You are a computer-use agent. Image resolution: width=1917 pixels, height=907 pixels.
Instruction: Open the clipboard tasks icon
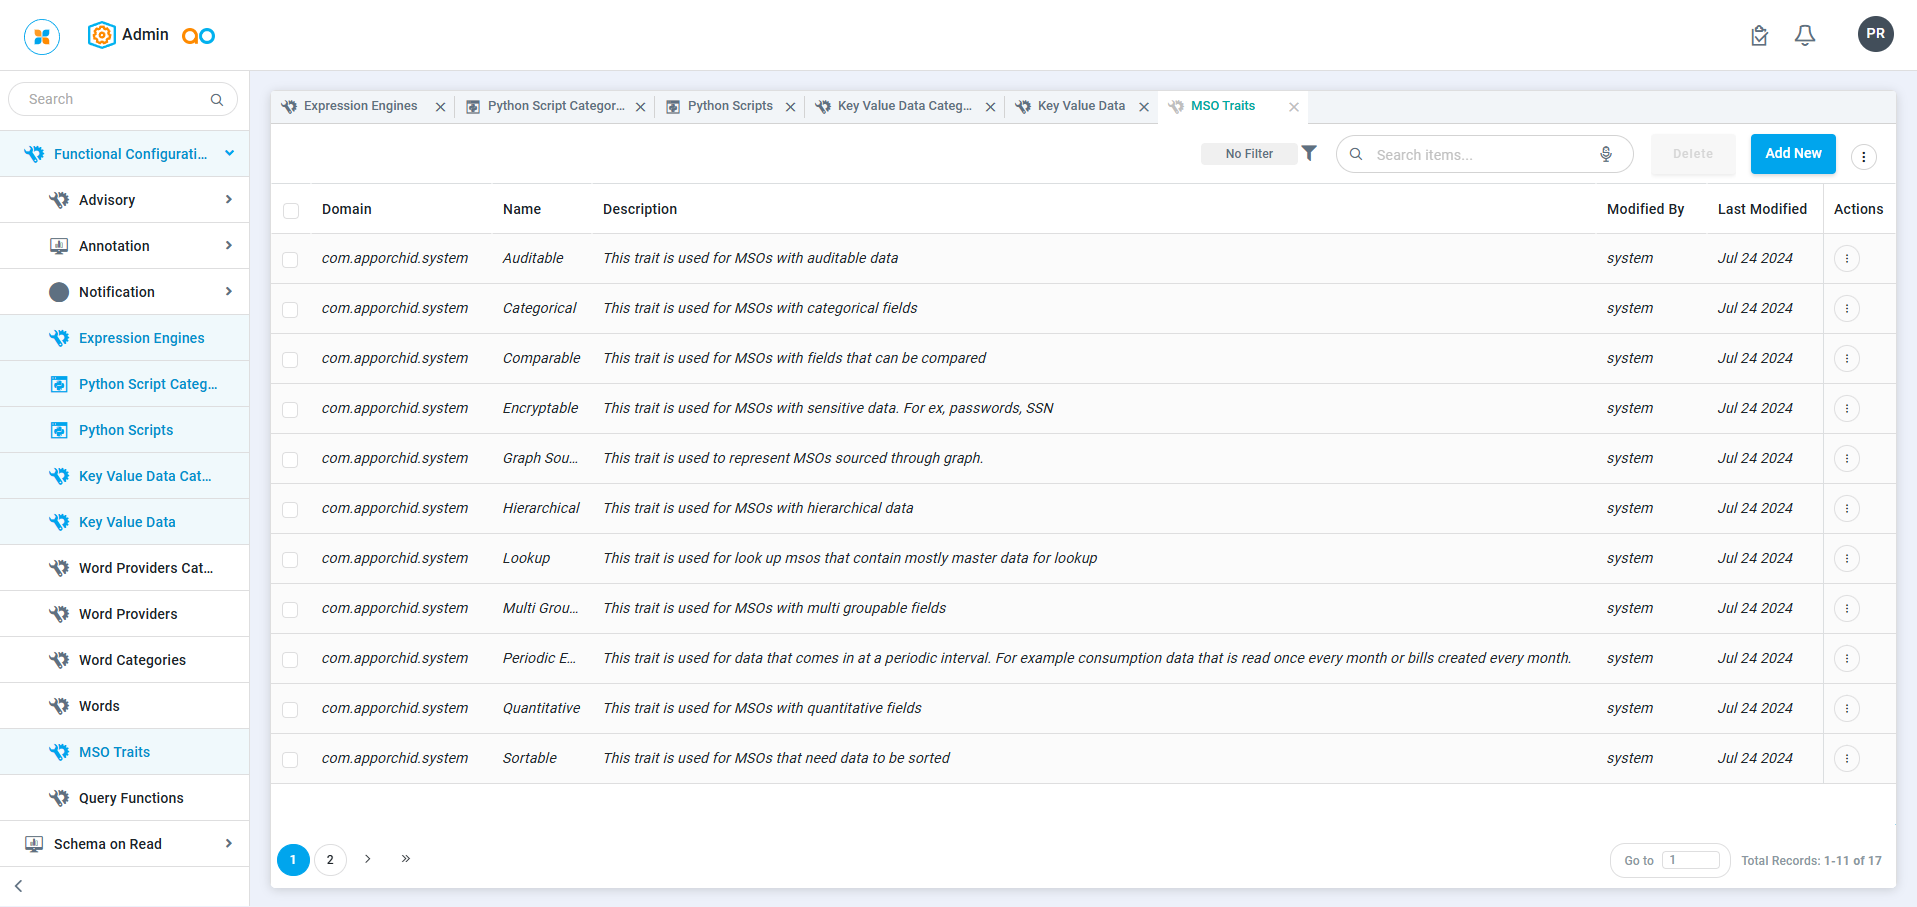(x=1759, y=36)
